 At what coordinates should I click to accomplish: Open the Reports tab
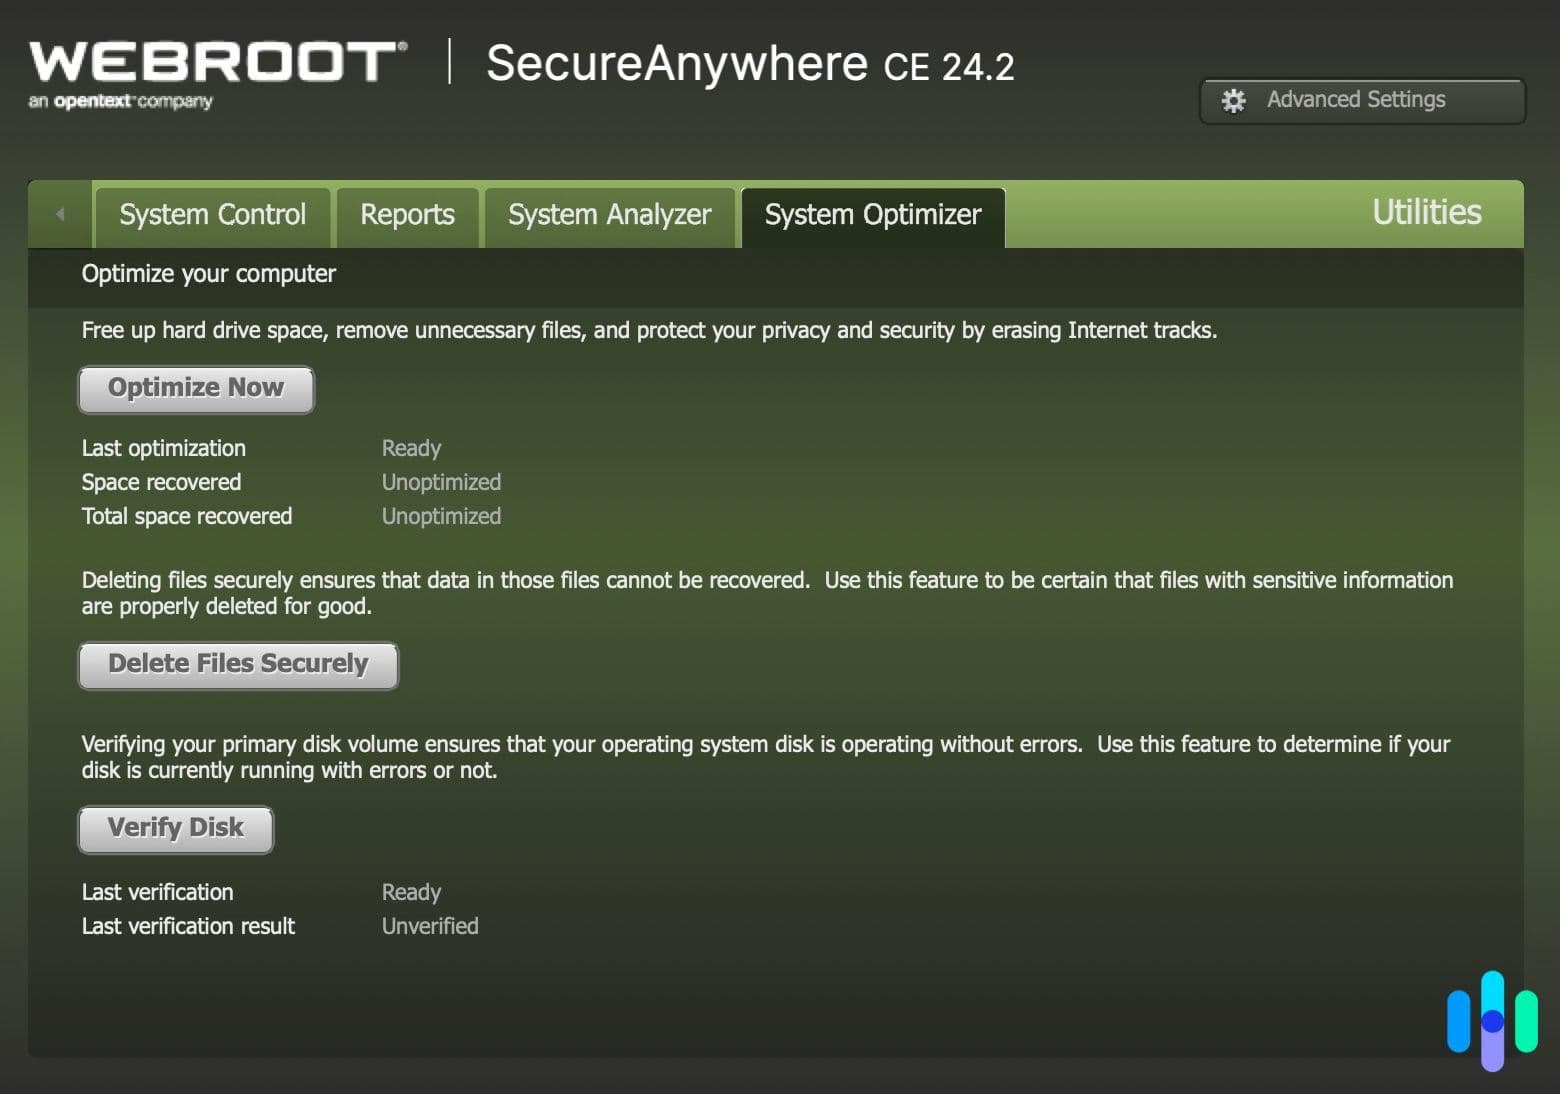click(x=407, y=215)
